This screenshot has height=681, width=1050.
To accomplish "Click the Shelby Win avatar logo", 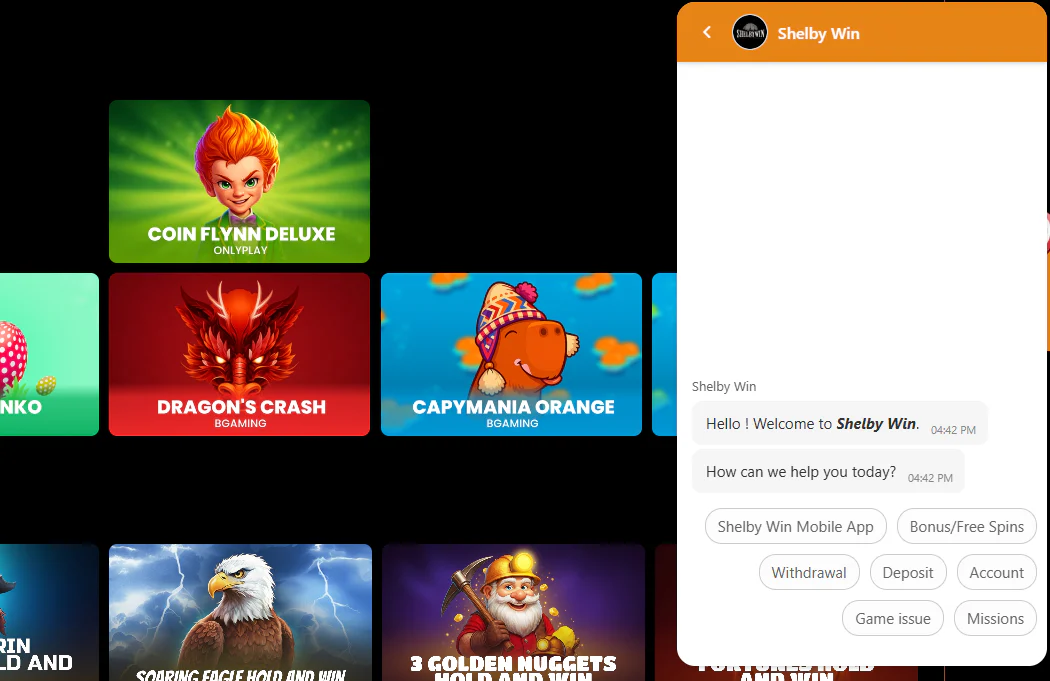I will [749, 32].
